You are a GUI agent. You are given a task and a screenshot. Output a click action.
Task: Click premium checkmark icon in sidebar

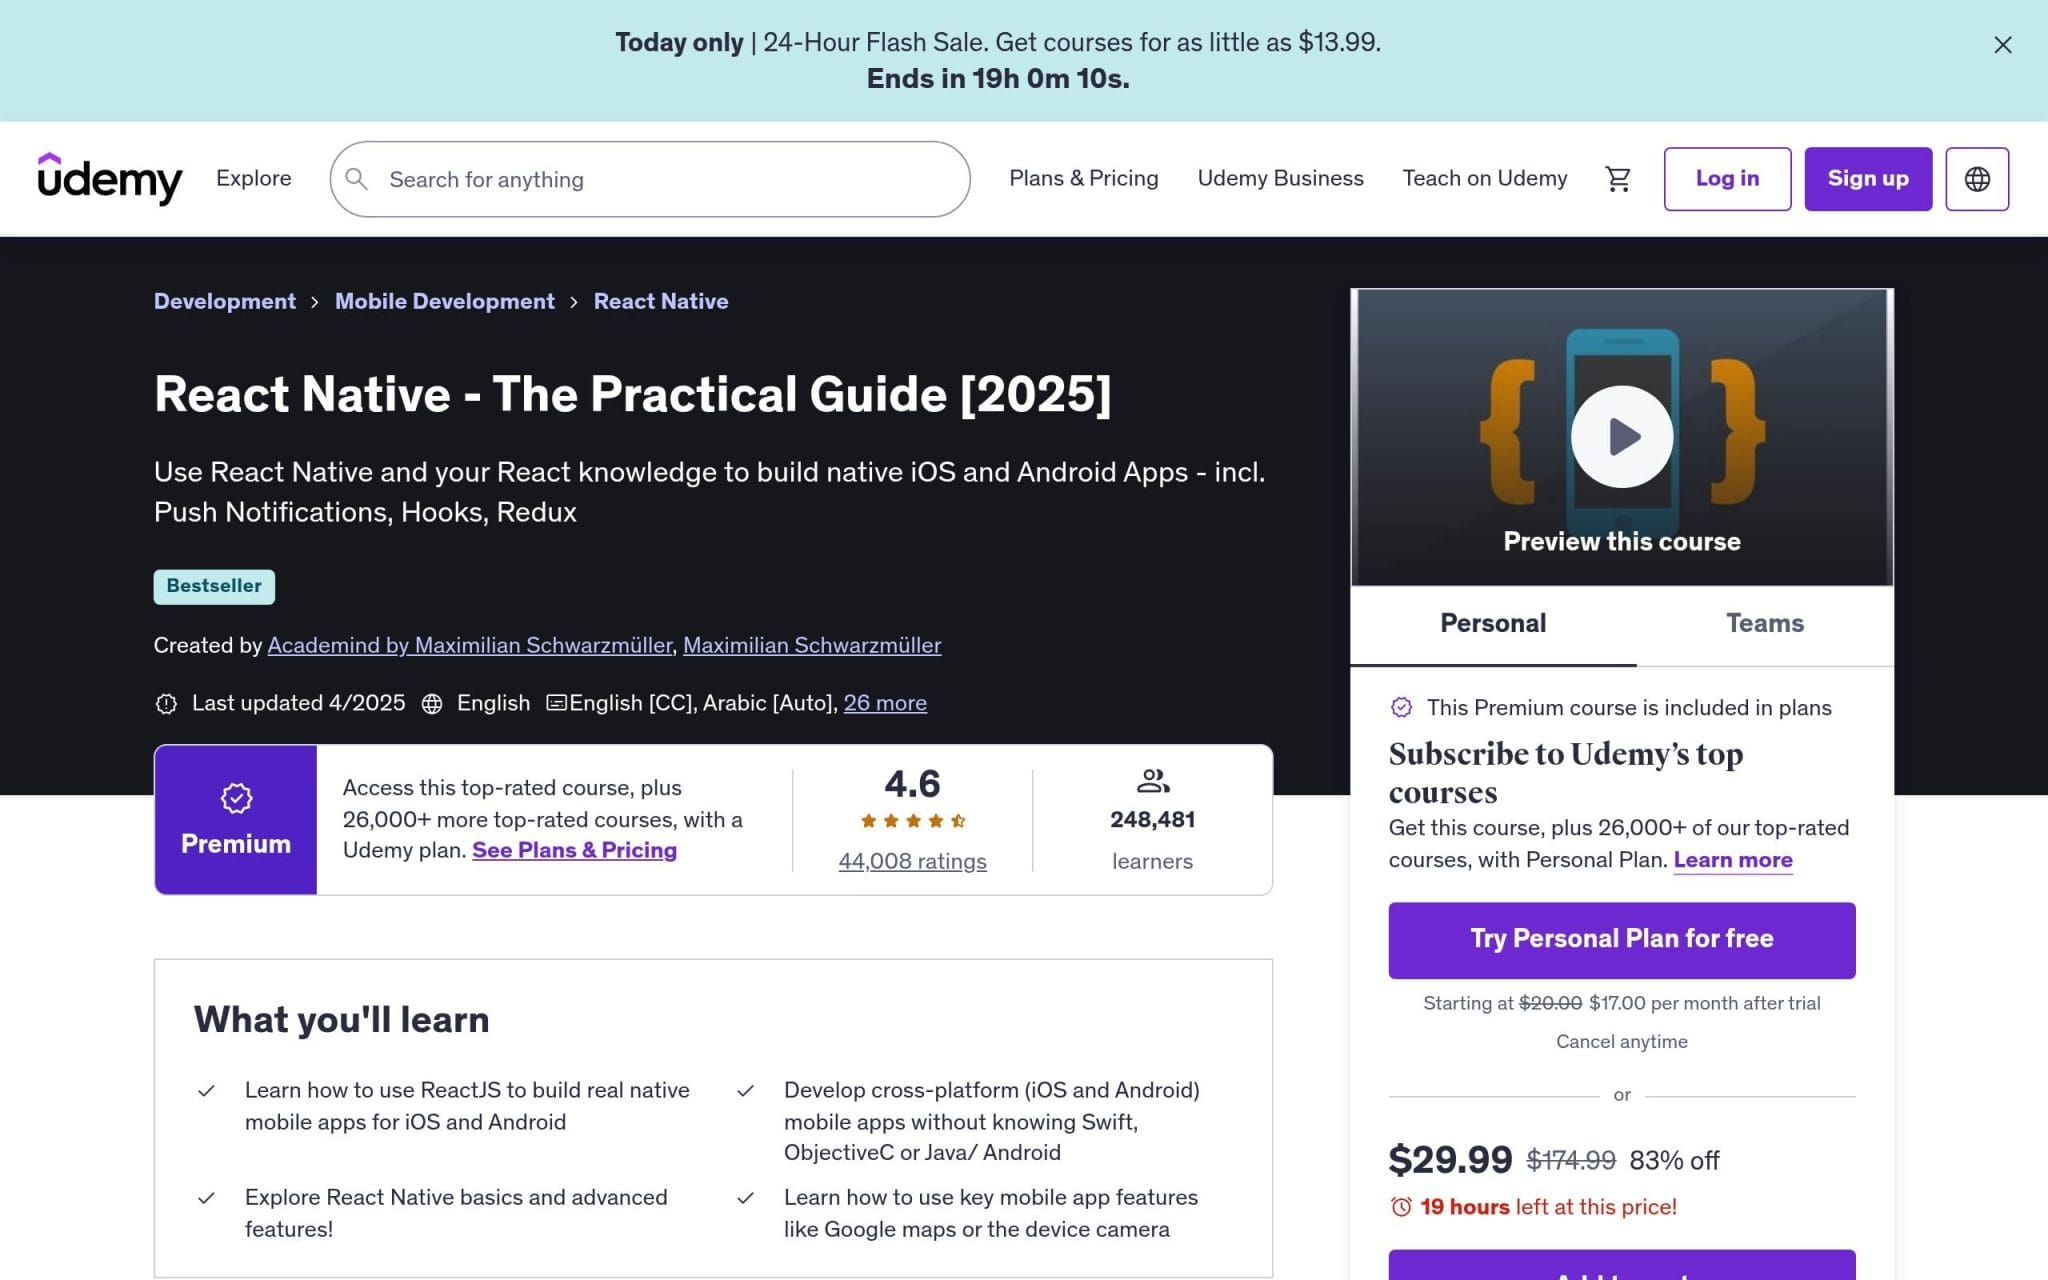click(1401, 707)
